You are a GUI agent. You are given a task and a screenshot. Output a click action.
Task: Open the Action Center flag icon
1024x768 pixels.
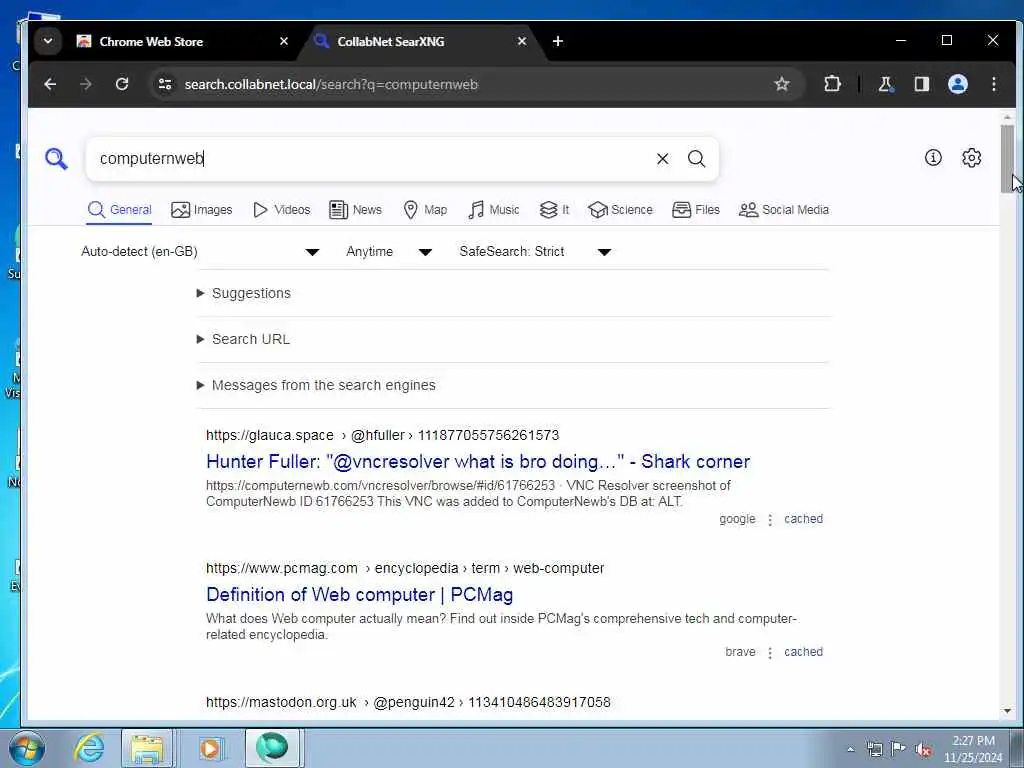(899, 749)
